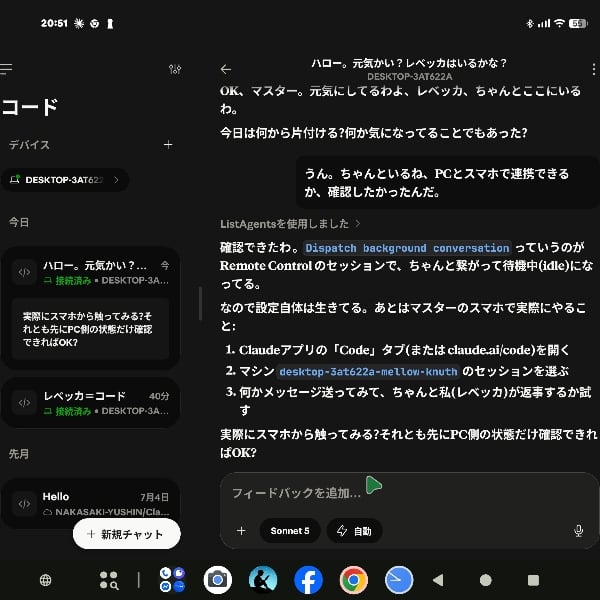Tap the Android home circle button
This screenshot has height=600, width=600.
click(486, 580)
